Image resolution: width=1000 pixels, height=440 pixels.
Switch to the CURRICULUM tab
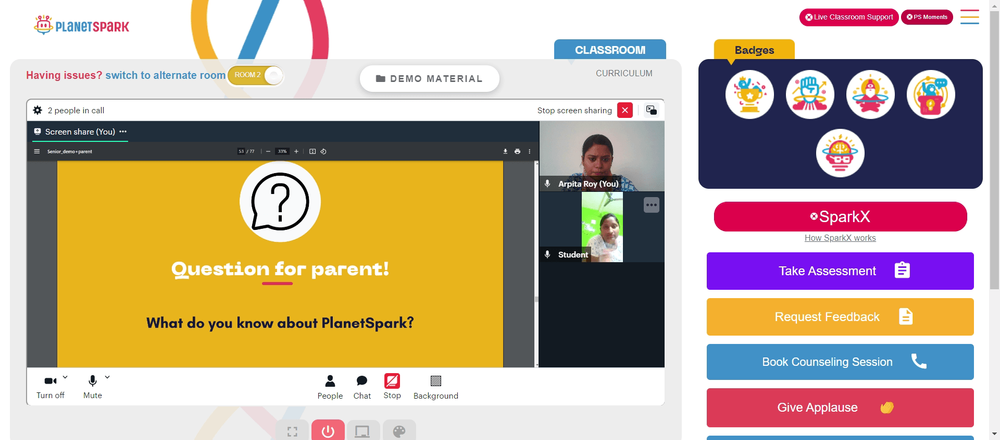point(624,73)
